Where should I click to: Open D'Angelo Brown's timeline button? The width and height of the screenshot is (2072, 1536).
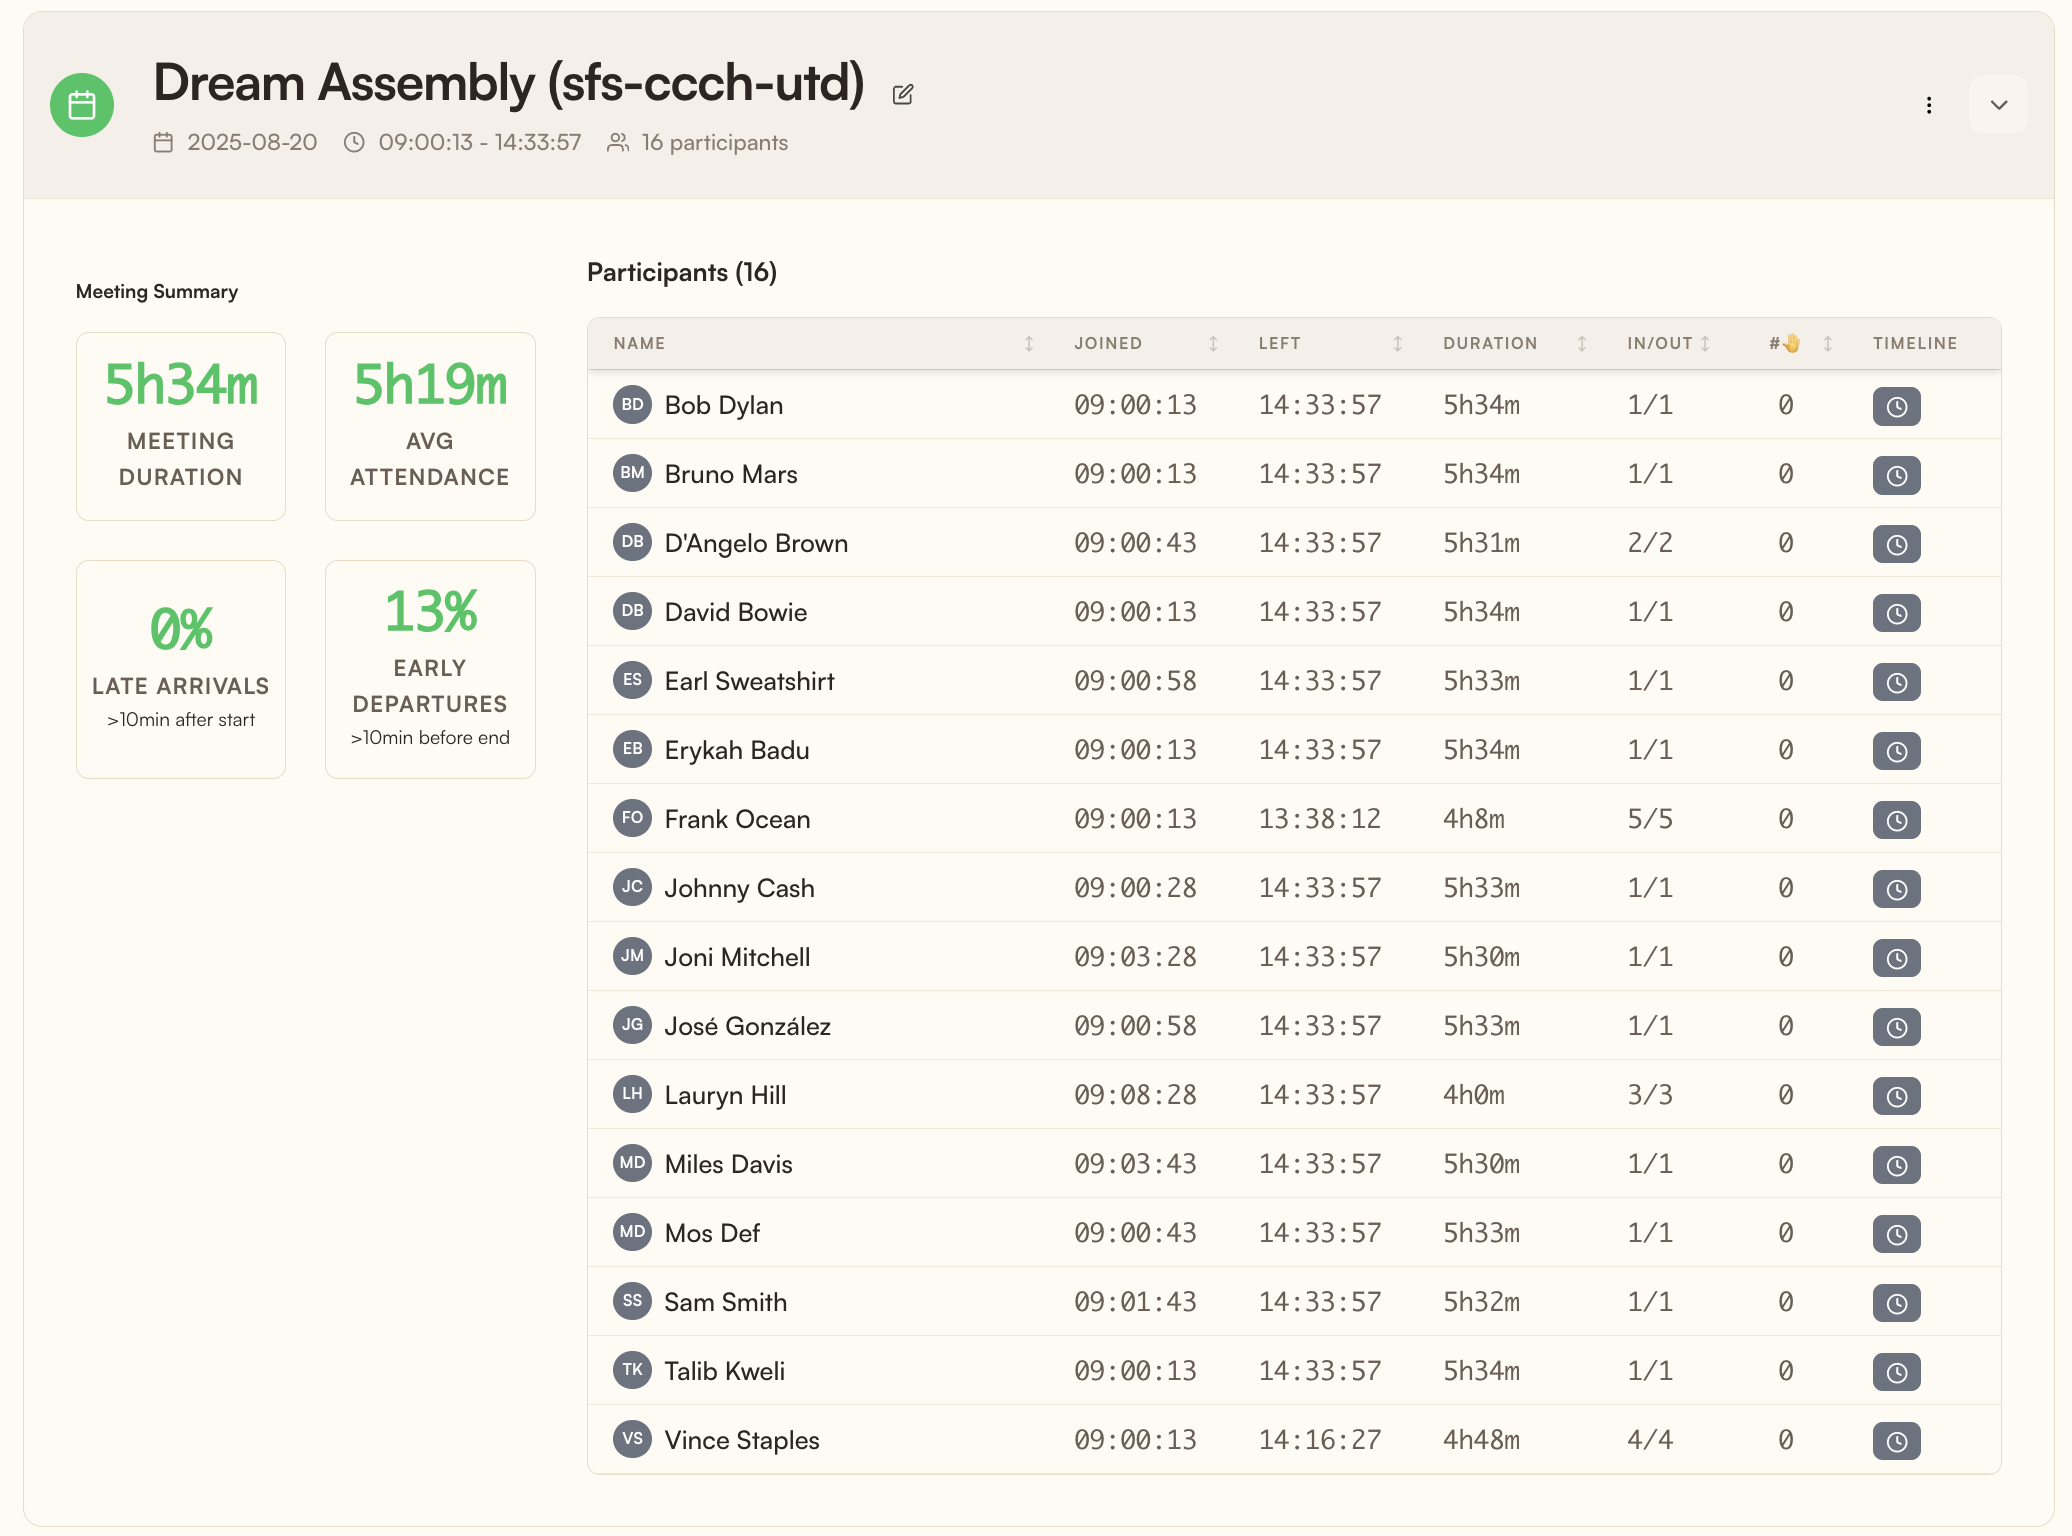pyautogui.click(x=1896, y=544)
